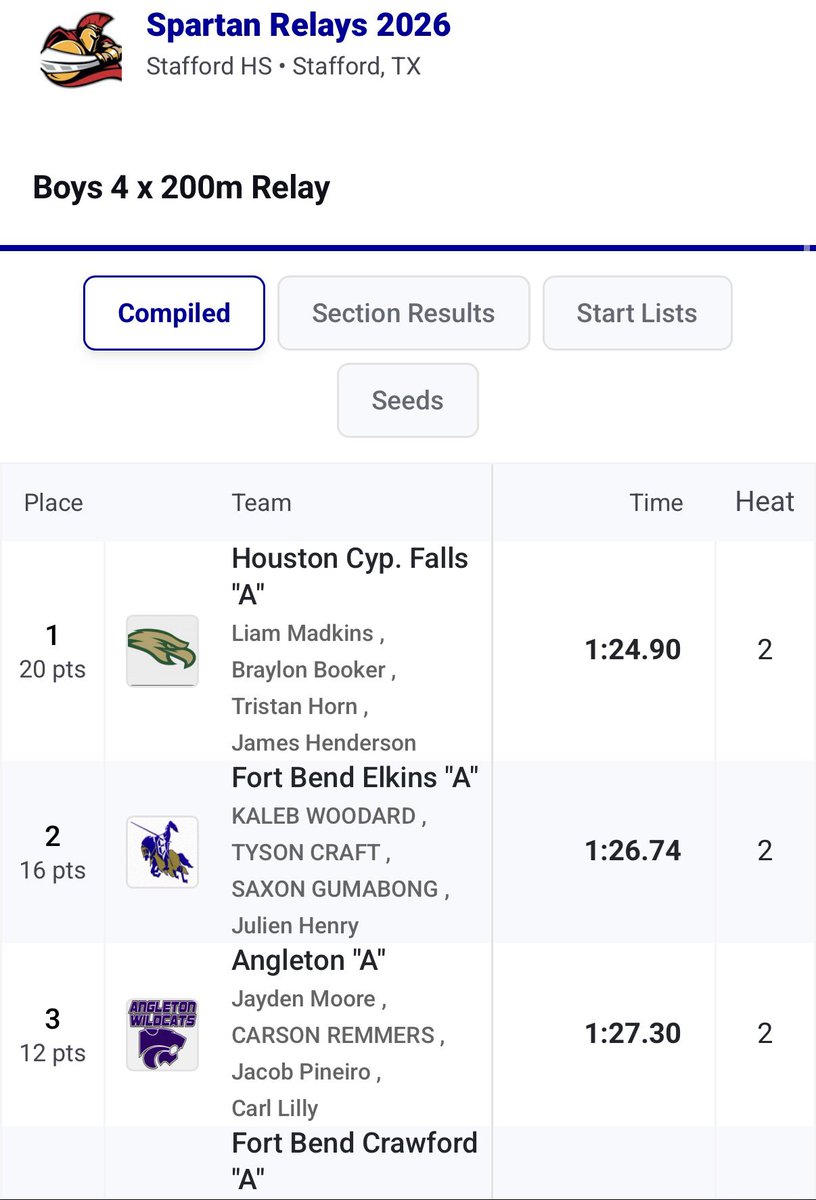Open the Fort Bend Elkins knight logo
Screen dimensions: 816x1200
(162, 852)
